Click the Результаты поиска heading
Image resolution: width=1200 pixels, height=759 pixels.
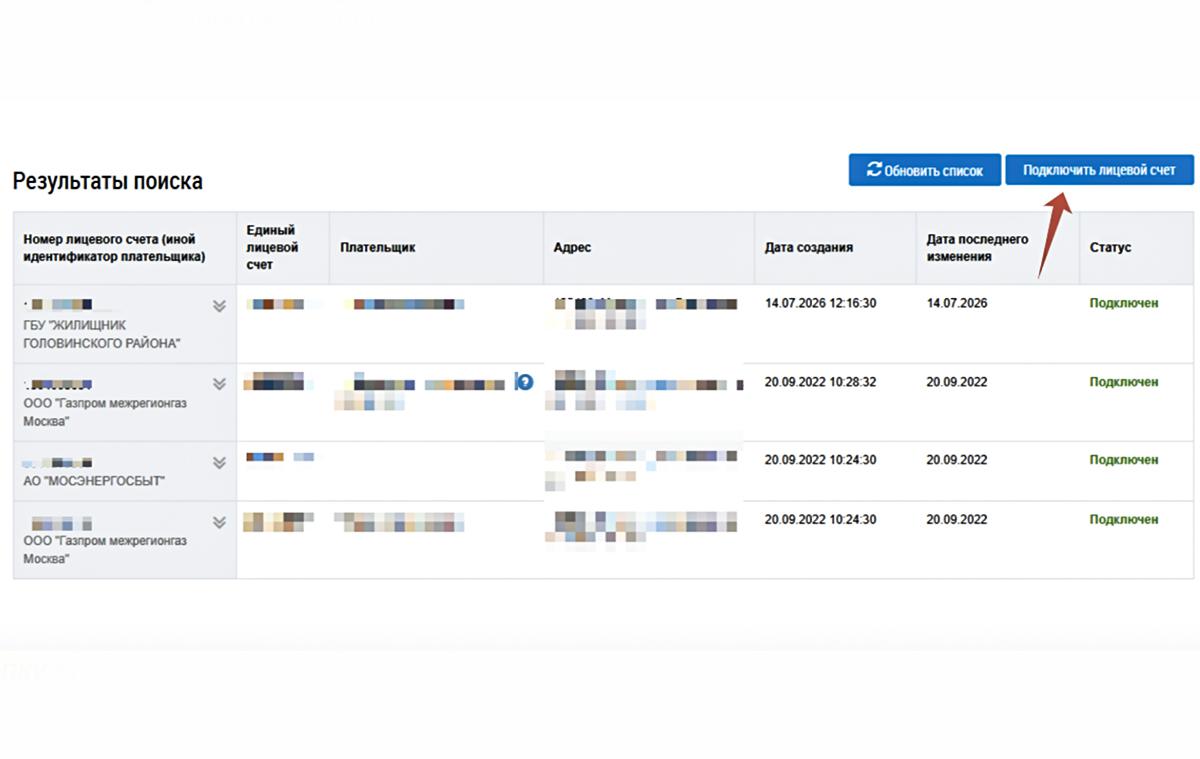108,181
